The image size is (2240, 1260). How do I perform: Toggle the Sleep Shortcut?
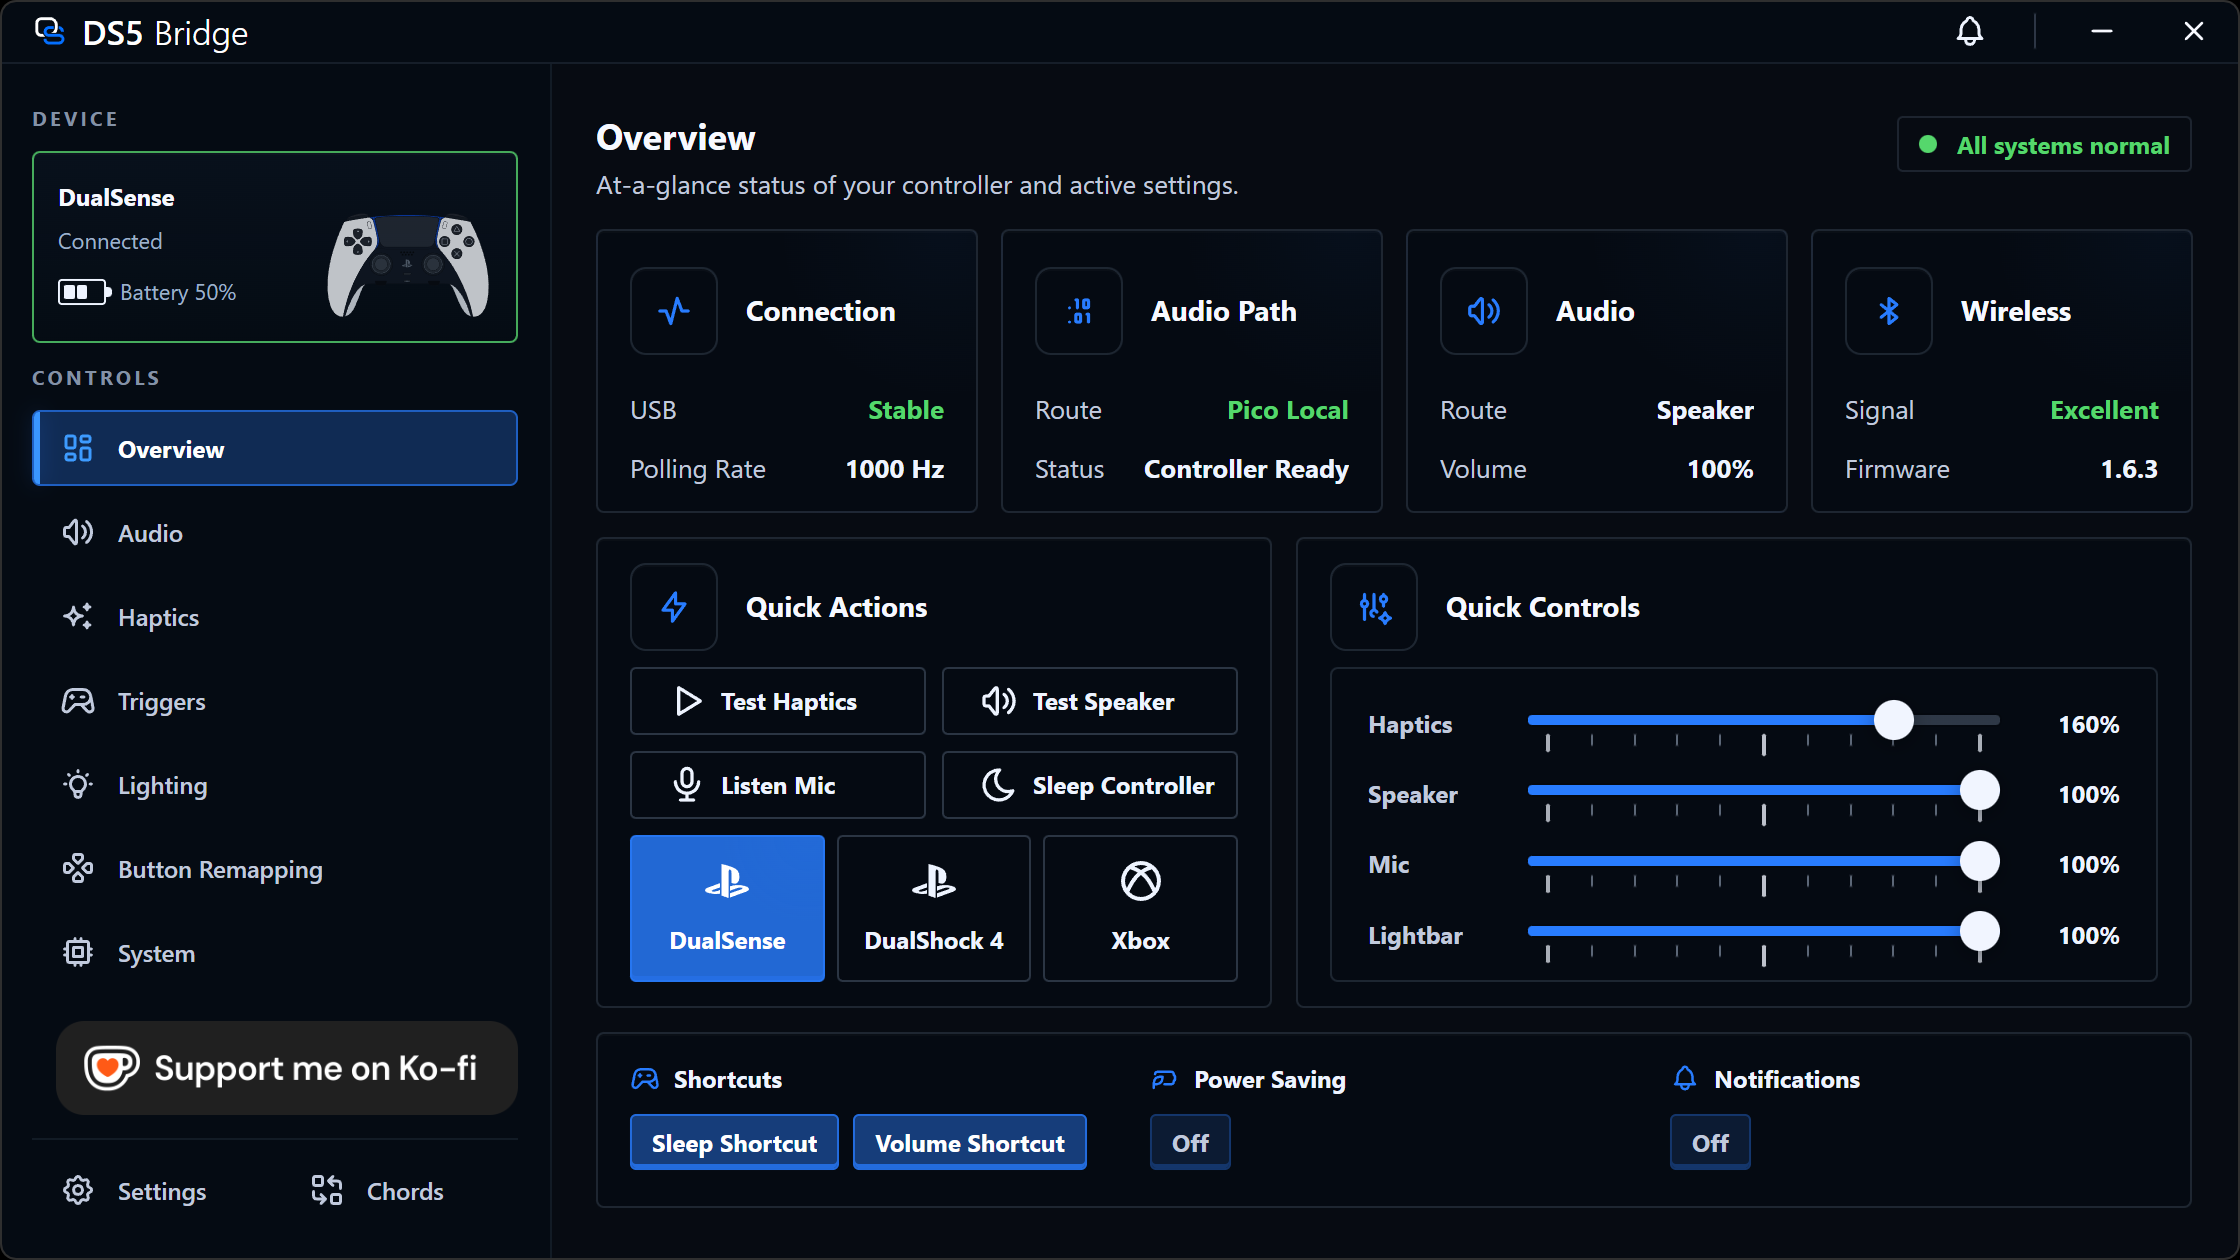click(734, 1142)
